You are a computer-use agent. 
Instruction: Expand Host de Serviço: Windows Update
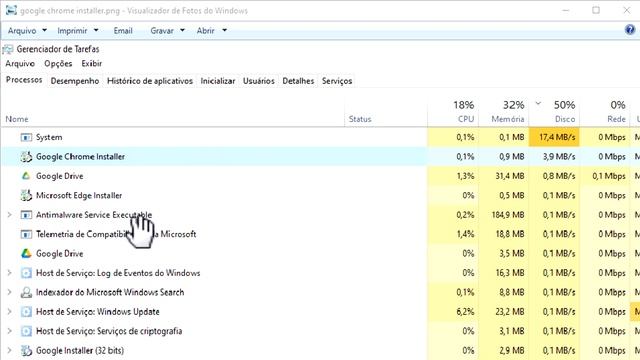pos(9,312)
